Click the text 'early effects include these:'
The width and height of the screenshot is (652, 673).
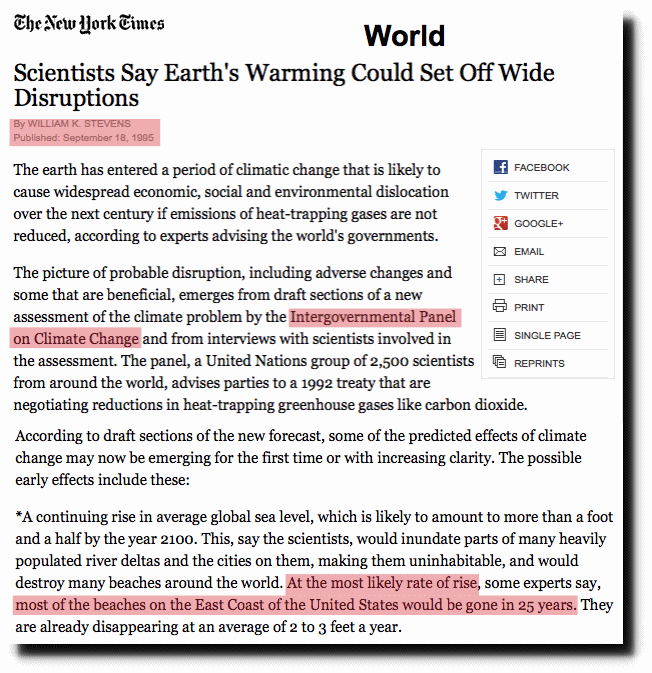[x=102, y=480]
